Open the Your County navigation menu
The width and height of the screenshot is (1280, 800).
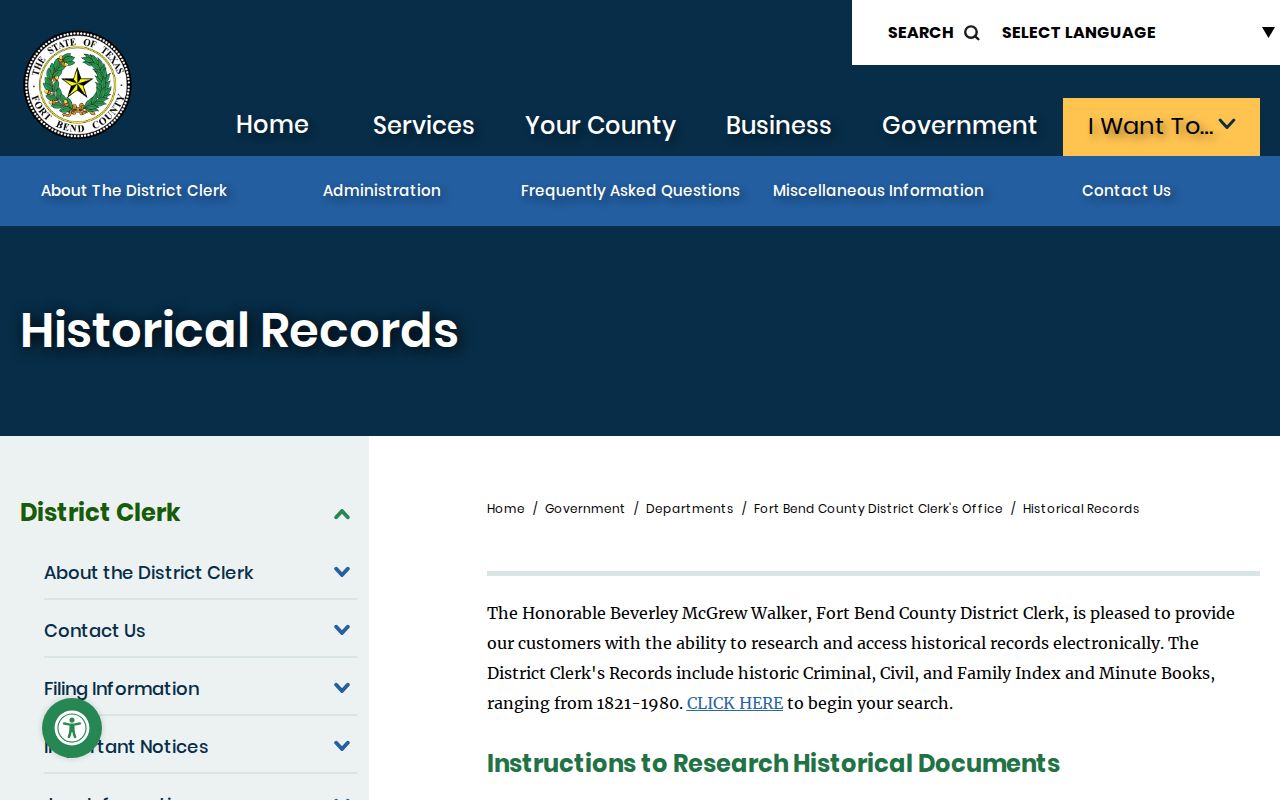(601, 126)
